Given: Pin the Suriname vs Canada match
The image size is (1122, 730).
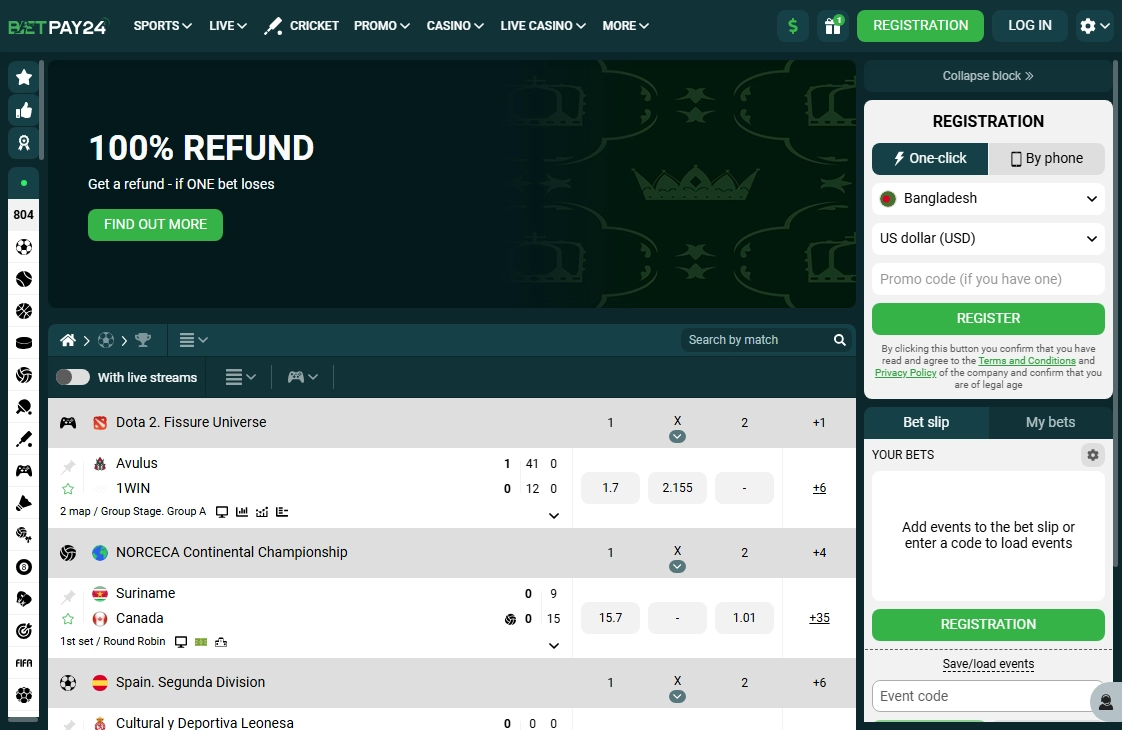Looking at the screenshot, I should point(68,596).
